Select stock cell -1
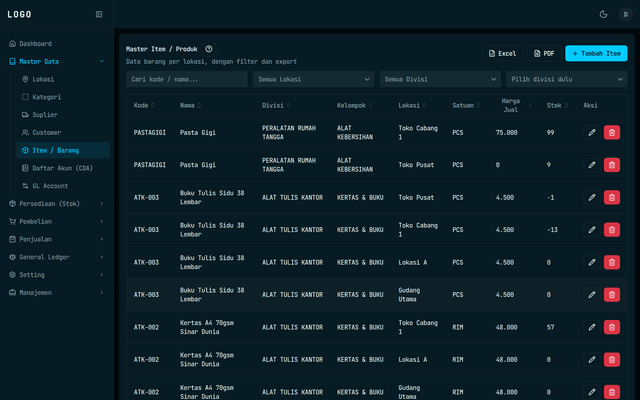Image resolution: width=640 pixels, height=400 pixels. point(550,198)
